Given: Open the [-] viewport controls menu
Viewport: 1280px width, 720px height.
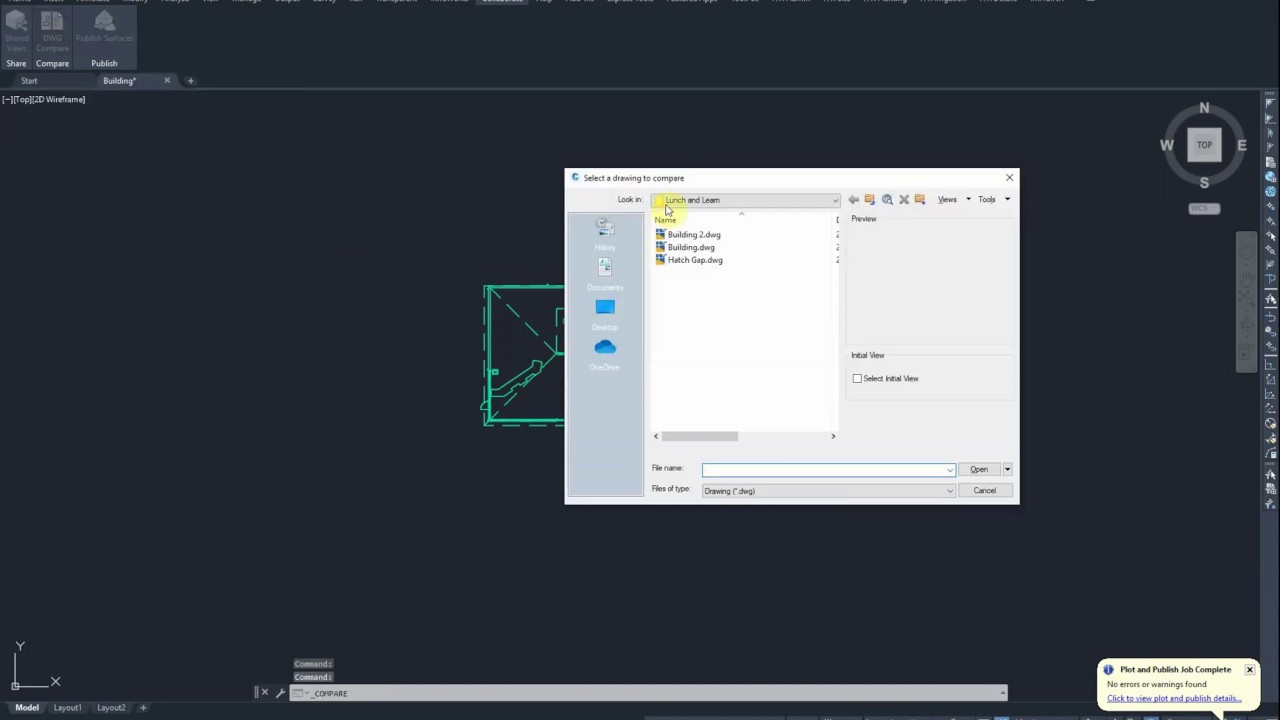Looking at the screenshot, I should coord(6,99).
